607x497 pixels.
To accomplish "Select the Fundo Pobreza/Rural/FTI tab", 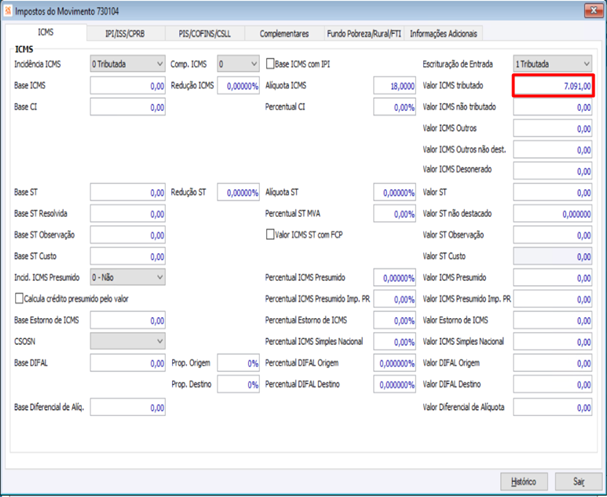I will (x=364, y=34).
